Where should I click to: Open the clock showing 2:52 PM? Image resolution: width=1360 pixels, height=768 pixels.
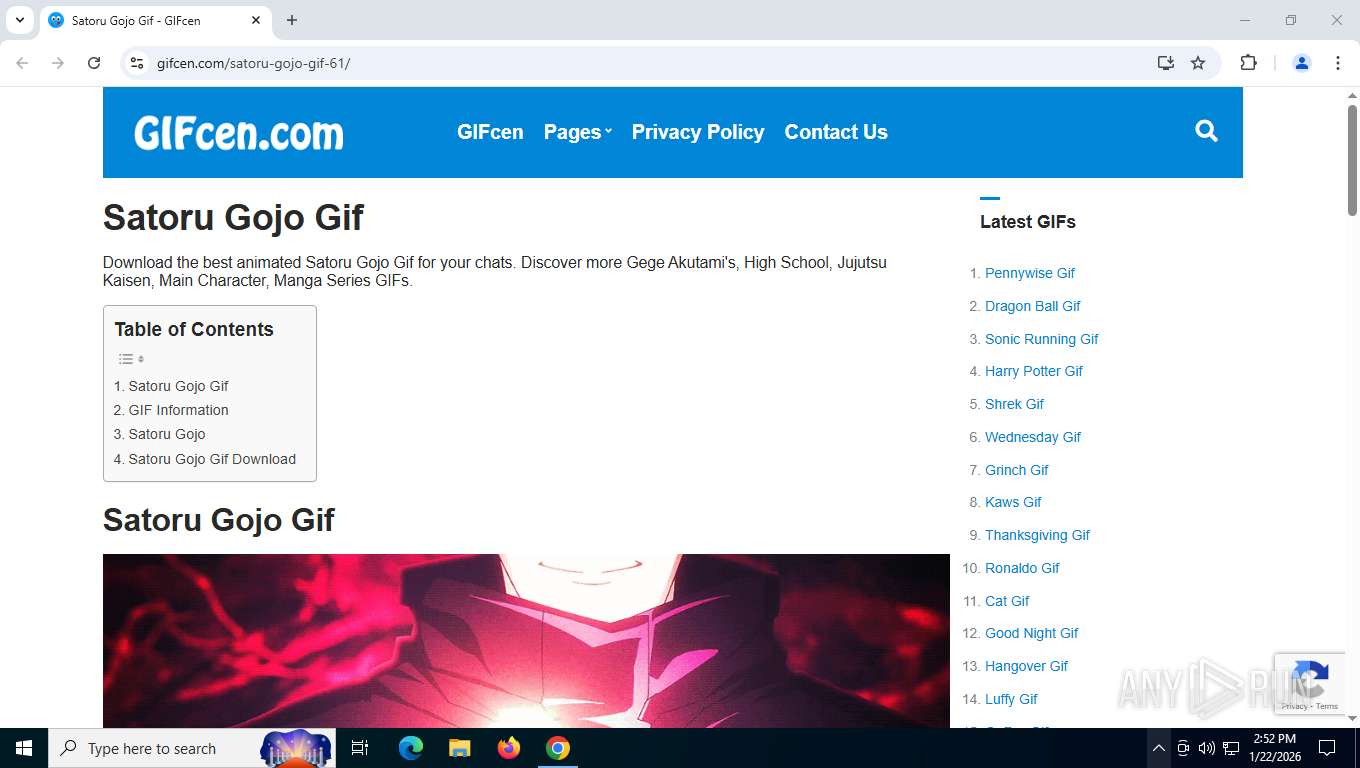coord(1274,748)
